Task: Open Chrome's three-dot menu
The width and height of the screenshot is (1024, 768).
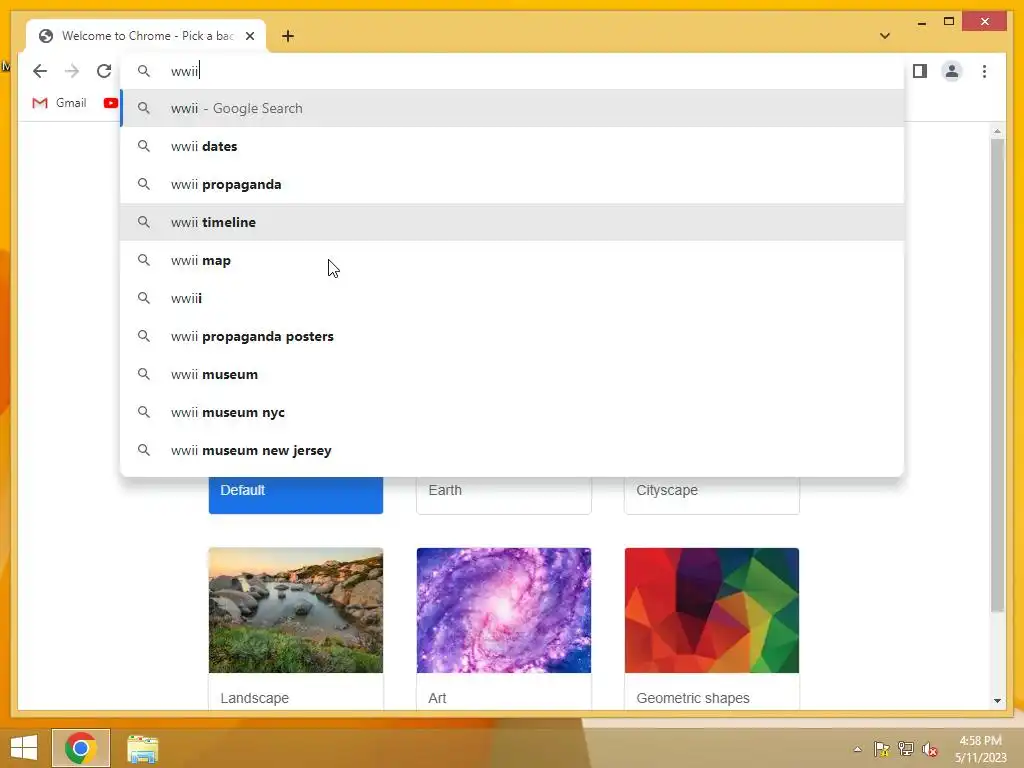Action: [984, 71]
